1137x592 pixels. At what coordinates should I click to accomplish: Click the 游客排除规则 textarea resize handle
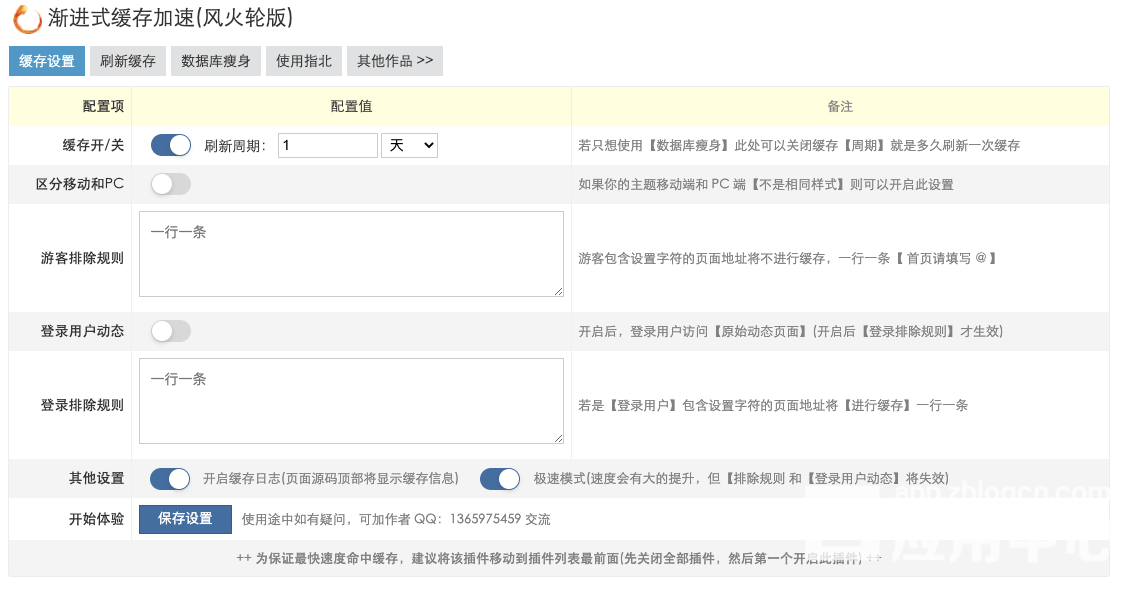[x=558, y=291]
